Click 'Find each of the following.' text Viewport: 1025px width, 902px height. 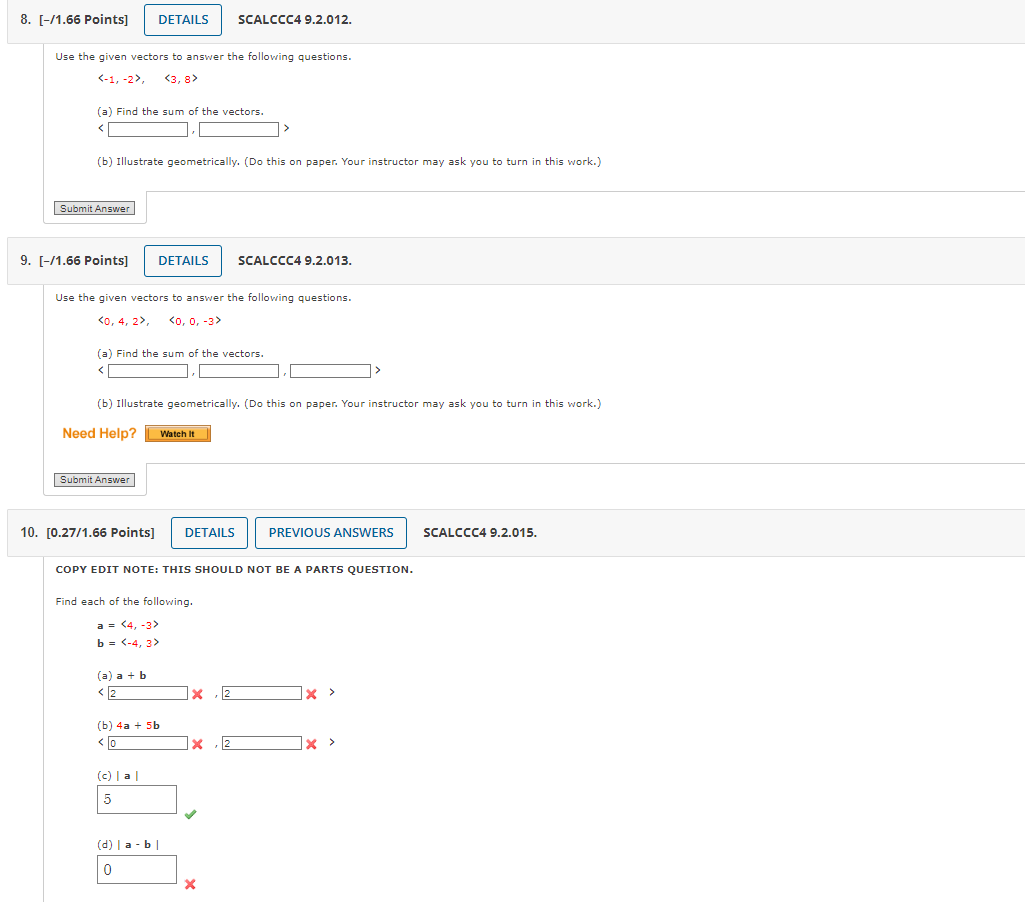click(124, 601)
